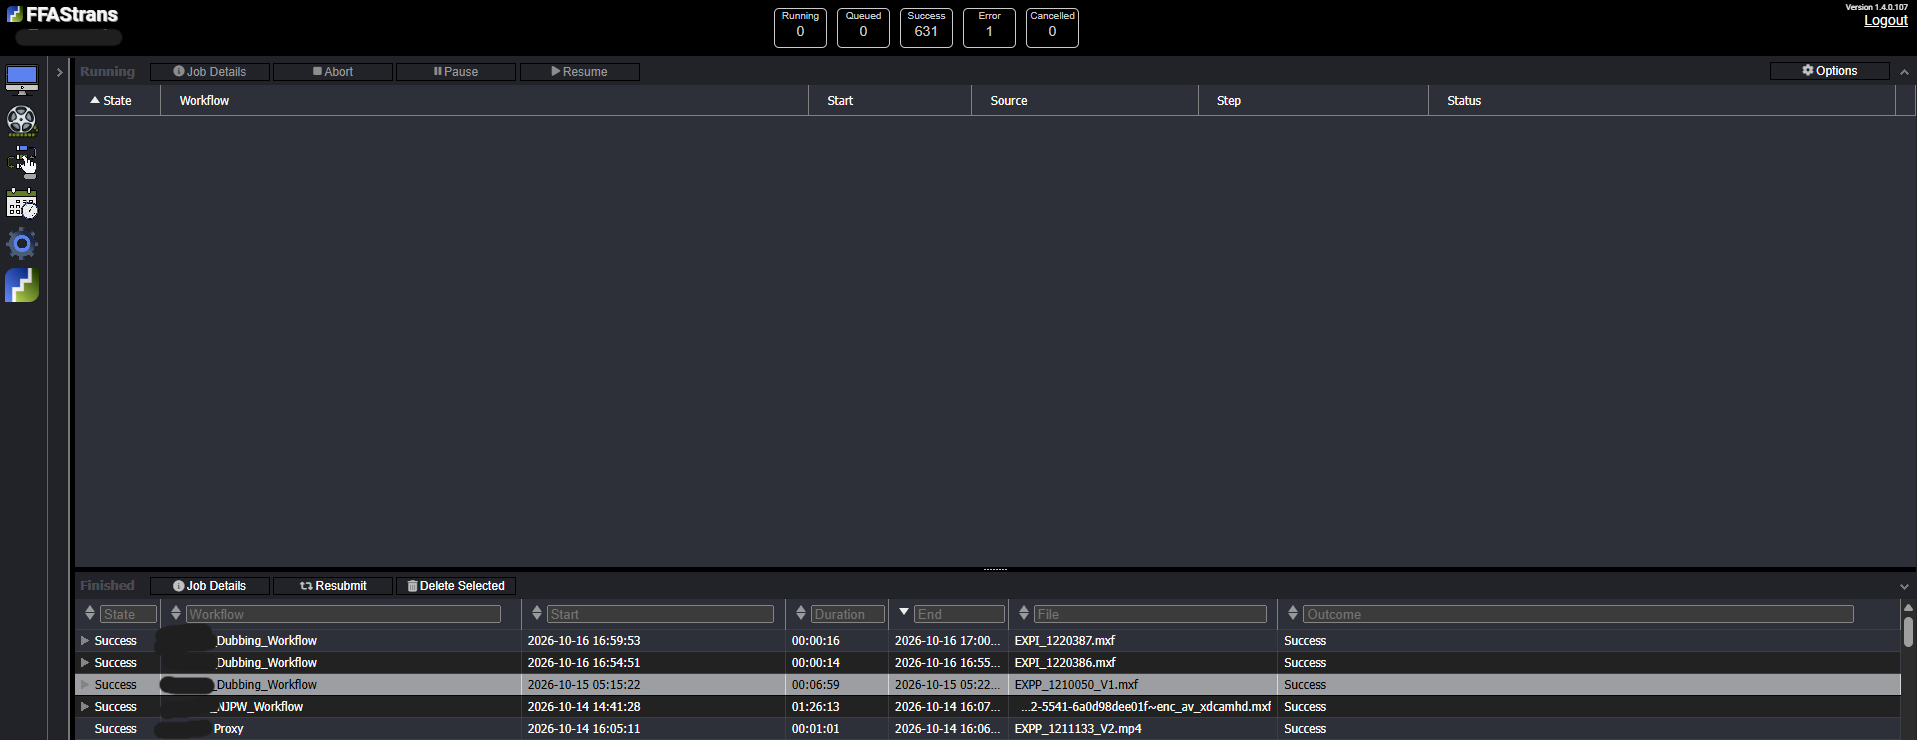Open Job Details in the Running toolbar
The width and height of the screenshot is (1917, 740).
210,72
